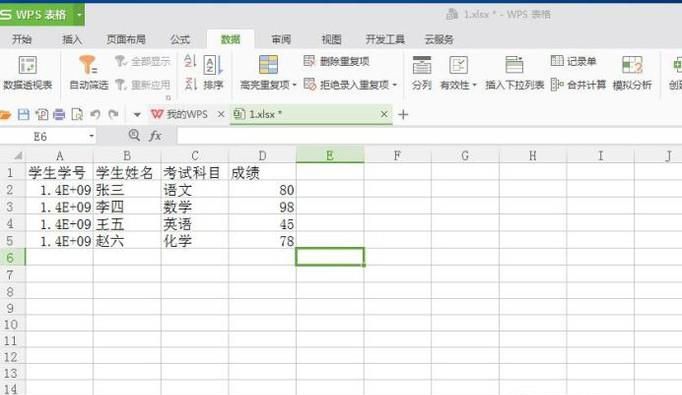Click the Select All corner triangle
The width and height of the screenshot is (682, 395).
(17, 156)
